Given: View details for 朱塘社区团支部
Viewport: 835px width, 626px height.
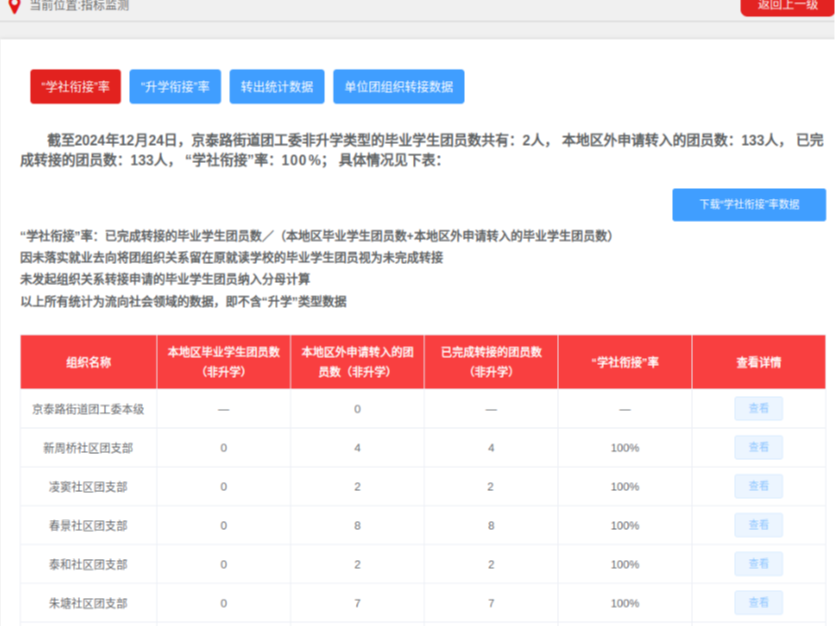Looking at the screenshot, I should pyautogui.click(x=758, y=603).
